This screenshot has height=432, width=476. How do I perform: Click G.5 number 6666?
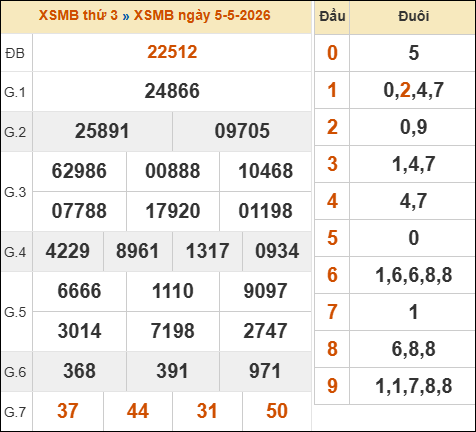point(79,291)
